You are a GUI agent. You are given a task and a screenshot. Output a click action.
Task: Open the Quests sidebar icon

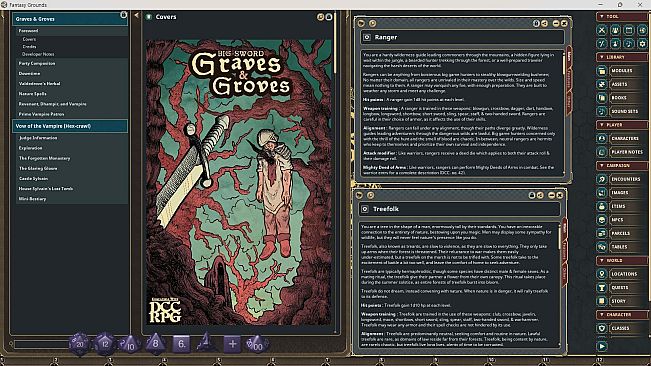[x=602, y=288]
